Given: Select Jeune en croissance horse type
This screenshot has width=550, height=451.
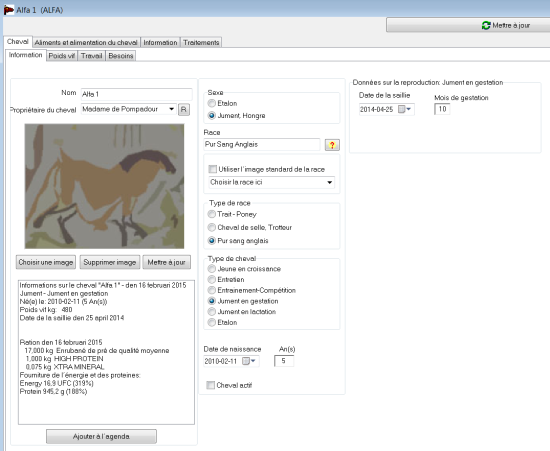Looking at the screenshot, I should [x=212, y=269].
